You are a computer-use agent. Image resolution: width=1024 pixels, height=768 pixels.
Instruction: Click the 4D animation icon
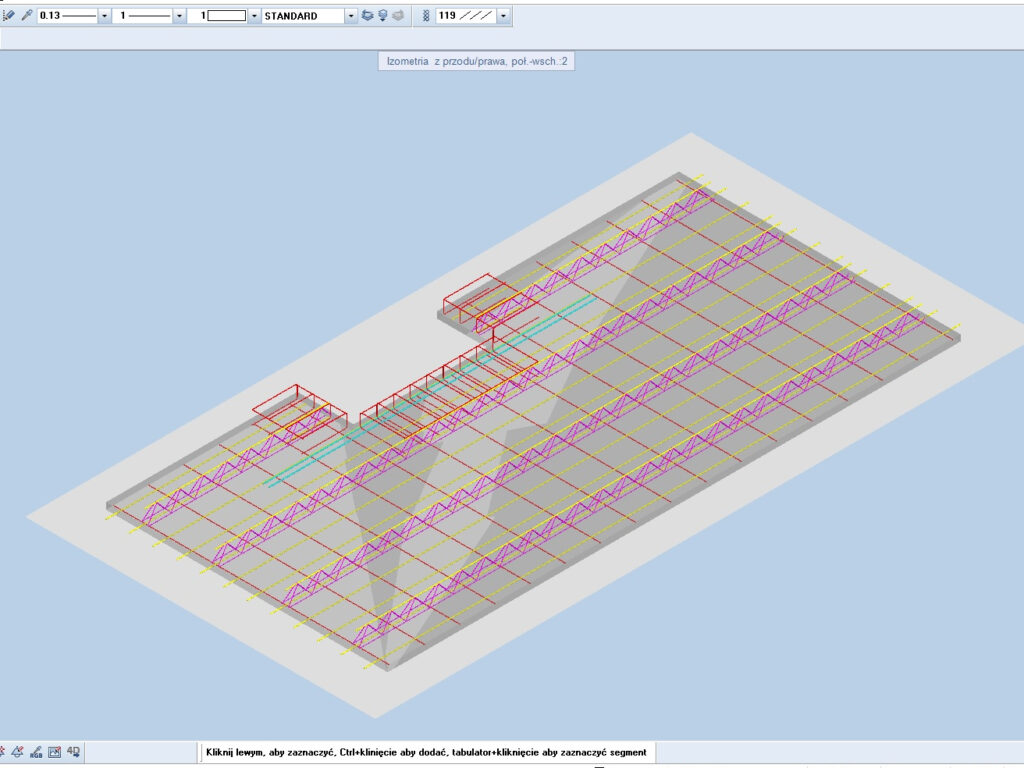[x=73, y=752]
